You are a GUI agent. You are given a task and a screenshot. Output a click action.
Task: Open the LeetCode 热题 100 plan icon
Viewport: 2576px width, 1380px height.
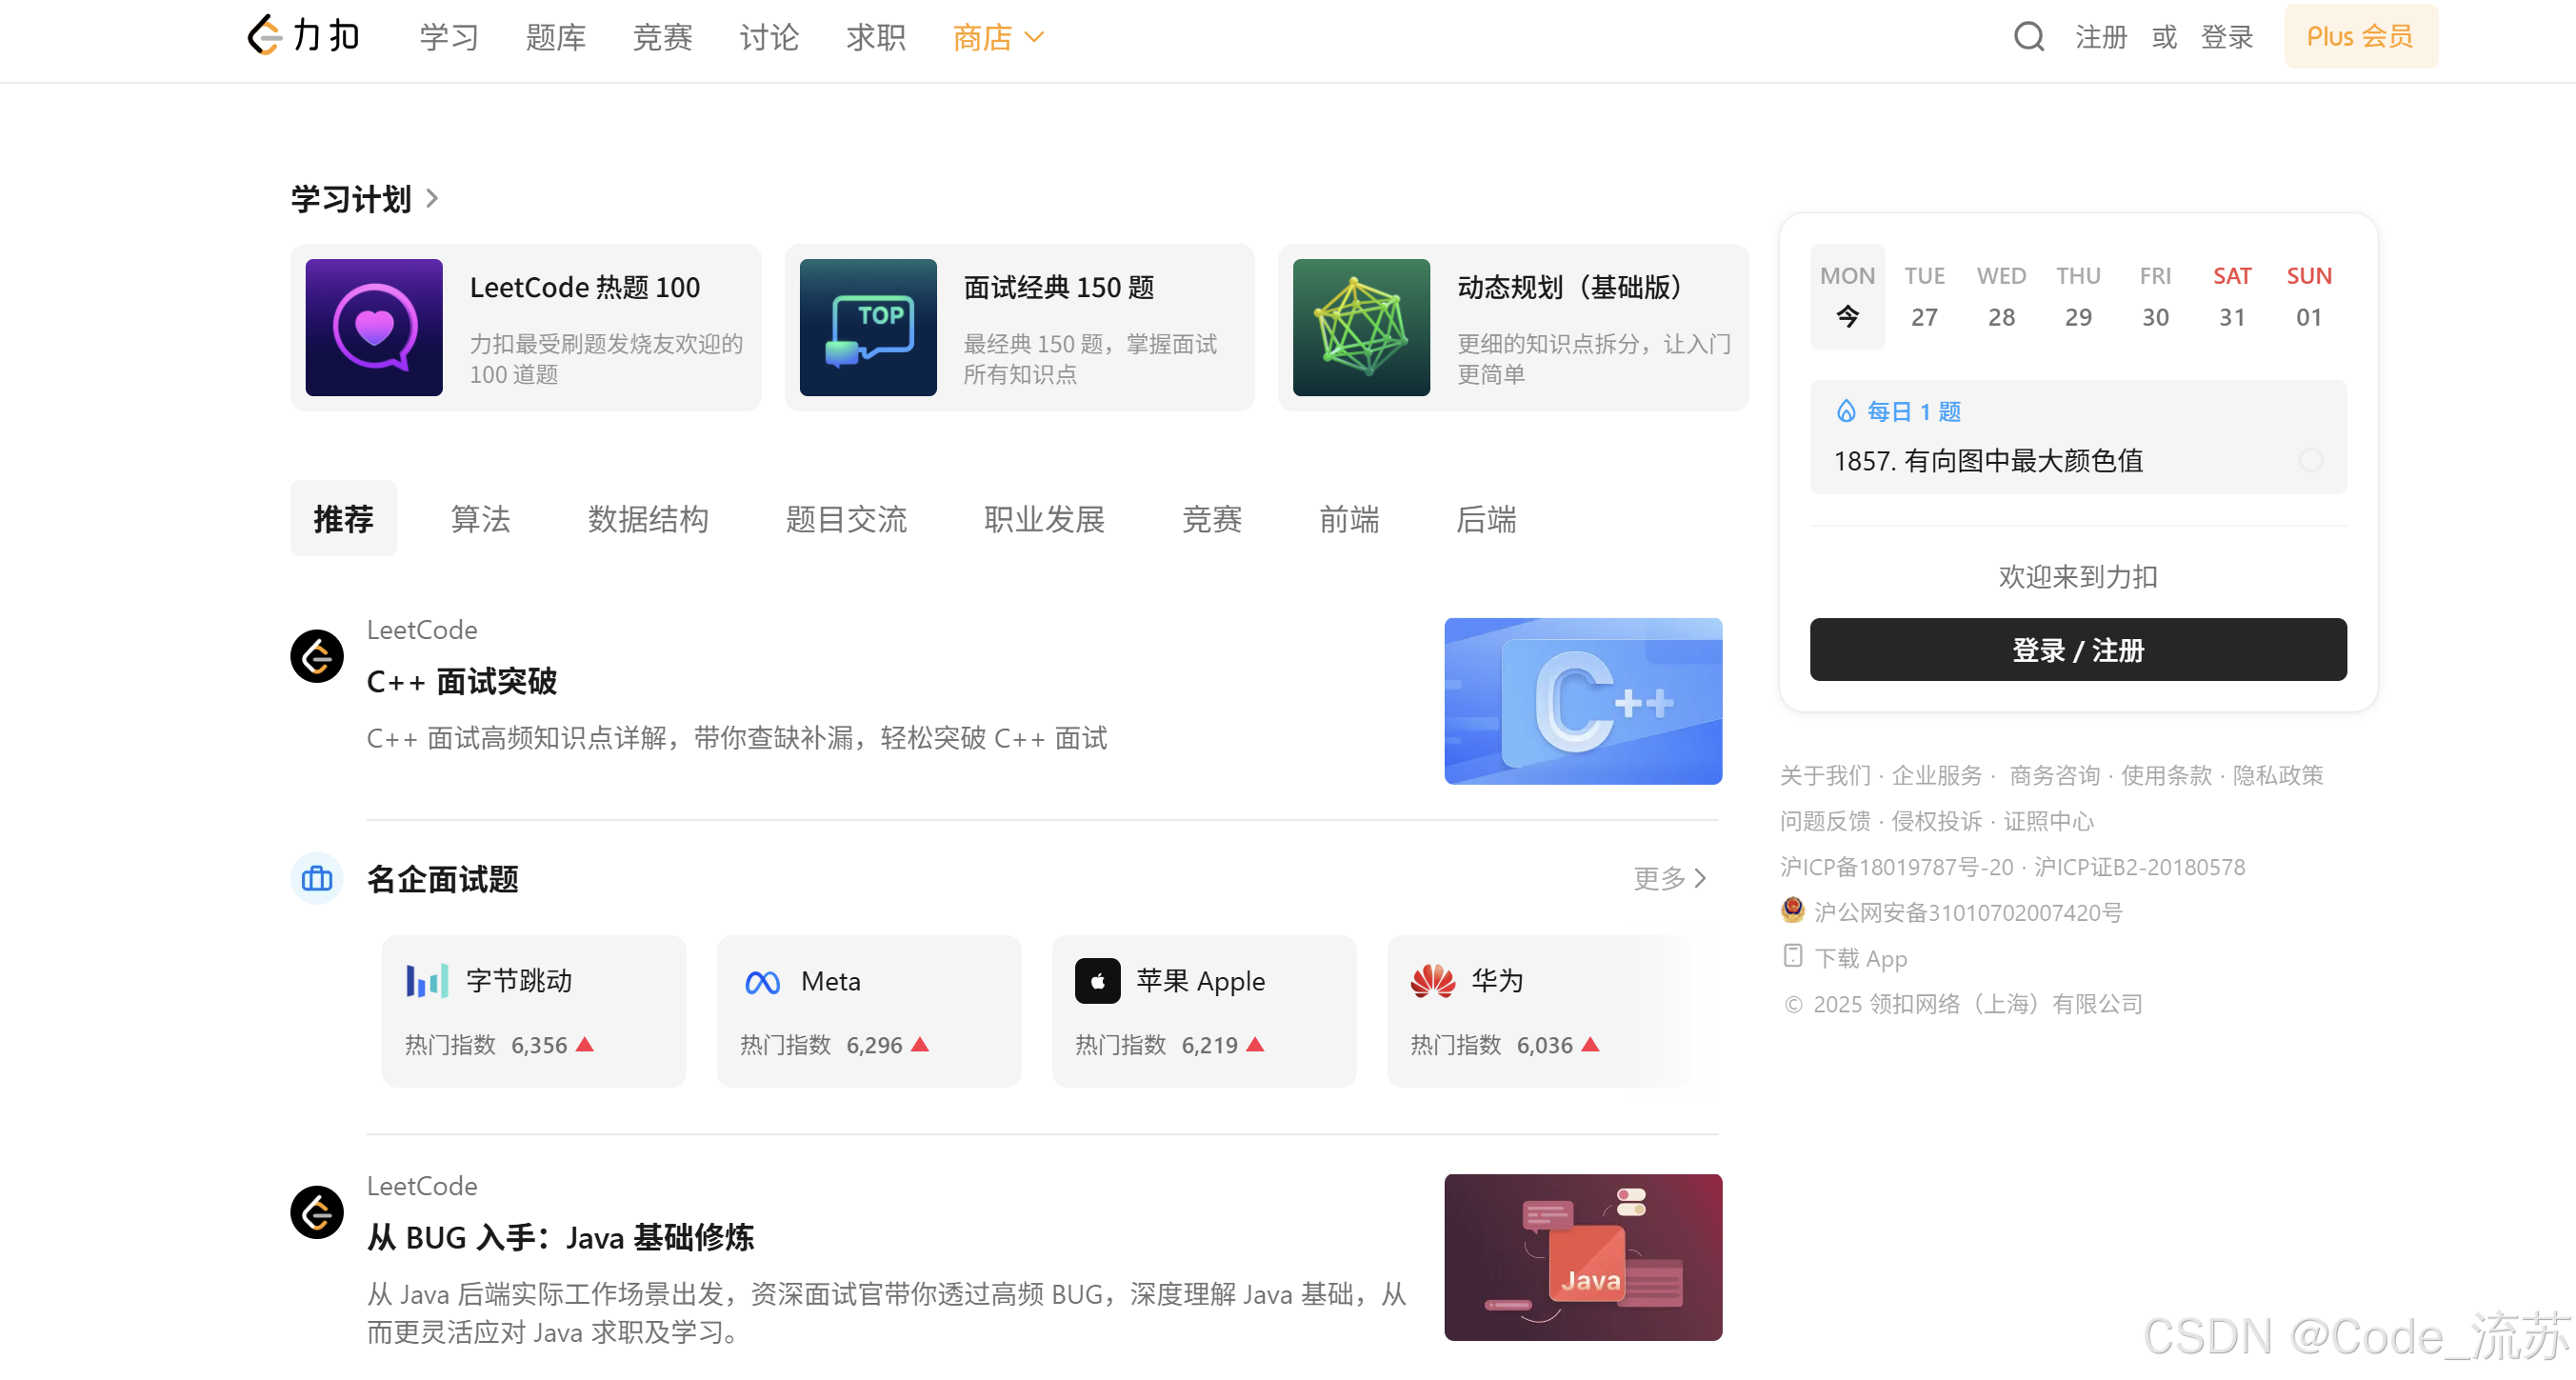point(374,327)
